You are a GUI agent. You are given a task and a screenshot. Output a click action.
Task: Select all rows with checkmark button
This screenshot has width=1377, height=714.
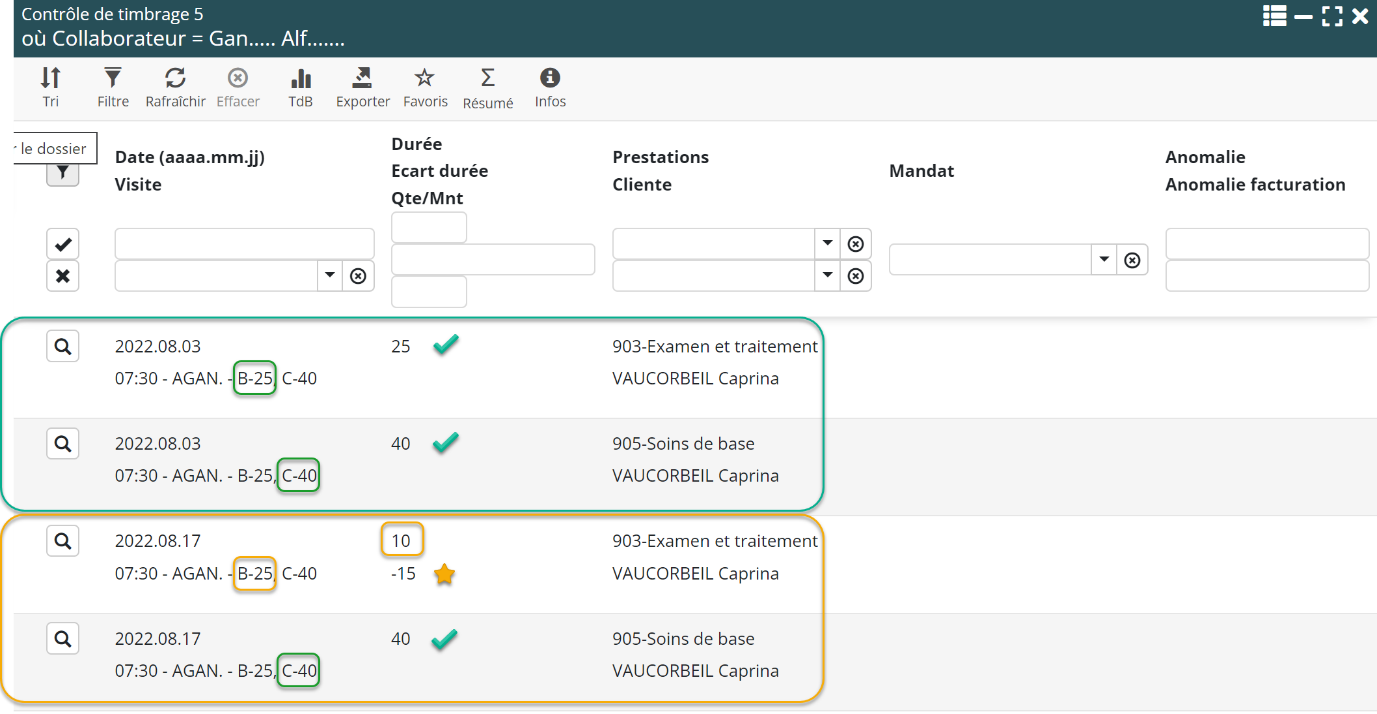(62, 244)
